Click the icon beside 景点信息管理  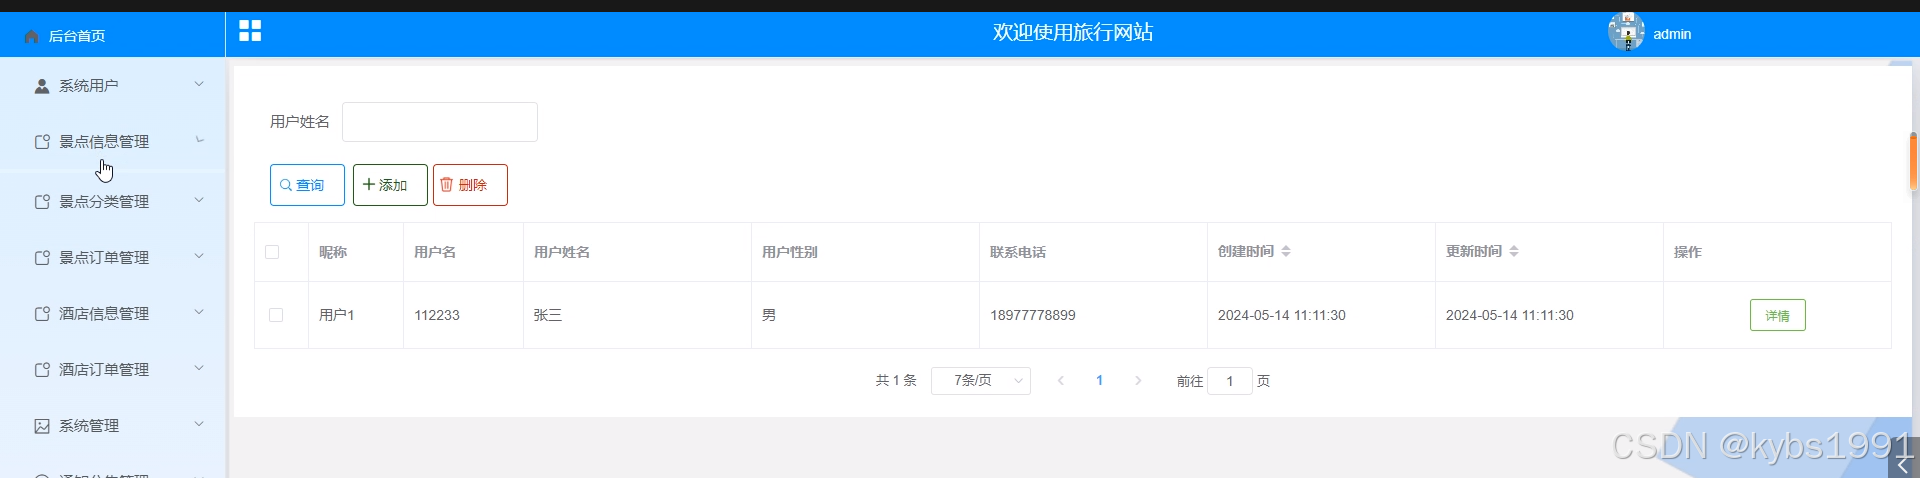42,142
